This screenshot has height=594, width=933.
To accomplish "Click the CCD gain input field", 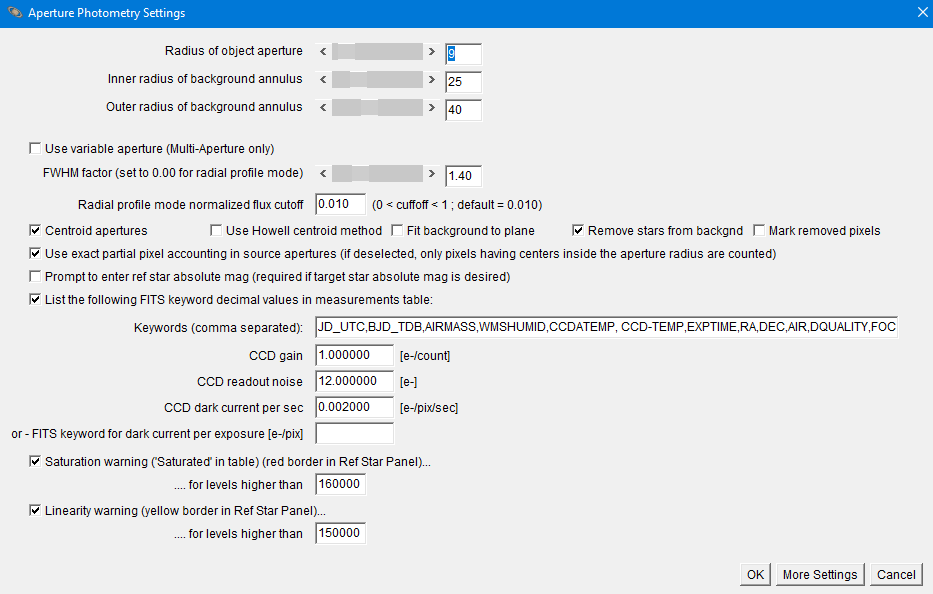I will click(354, 355).
